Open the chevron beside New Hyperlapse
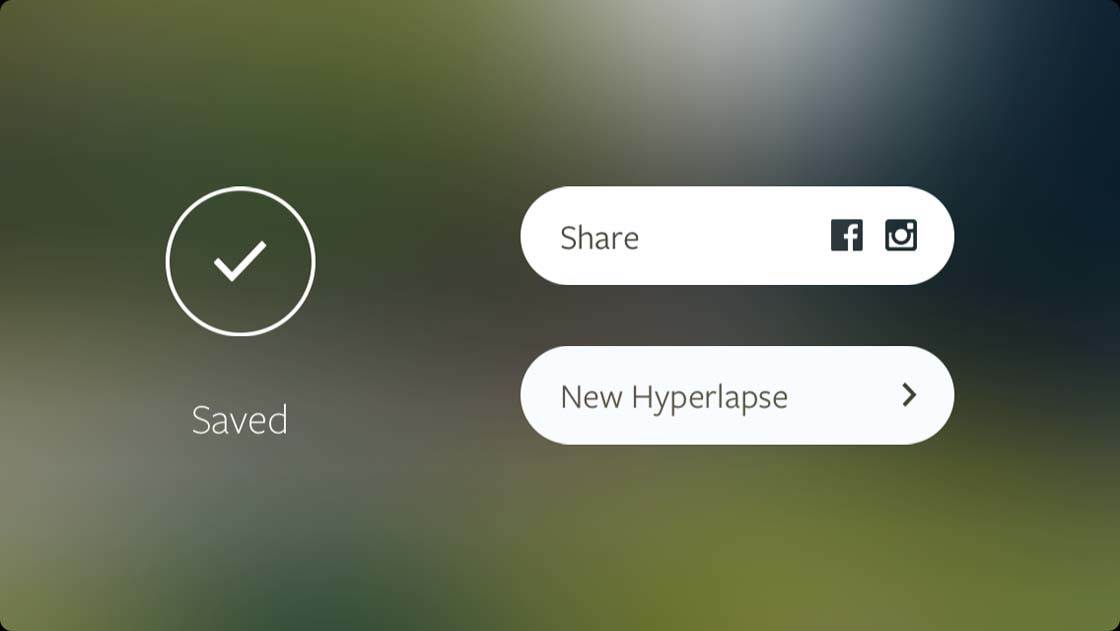The height and width of the screenshot is (631, 1120). point(909,394)
